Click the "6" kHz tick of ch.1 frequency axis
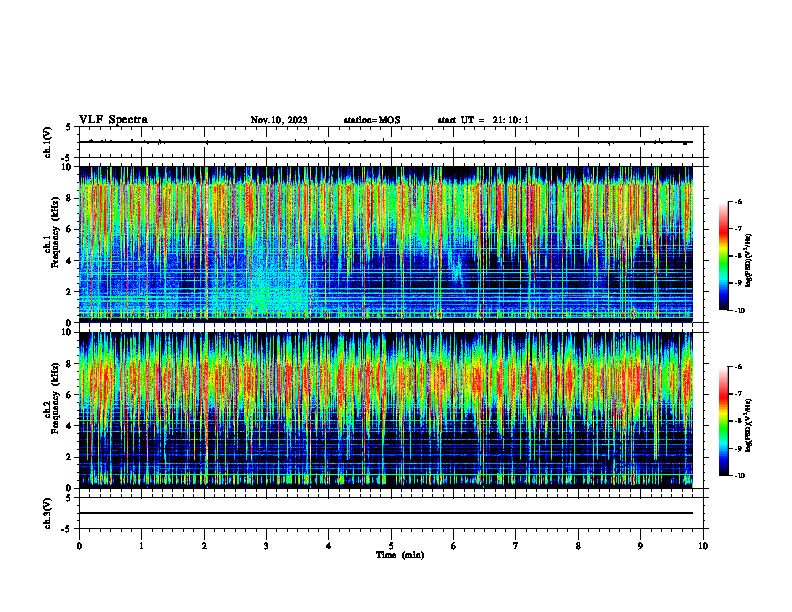 [x=70, y=229]
